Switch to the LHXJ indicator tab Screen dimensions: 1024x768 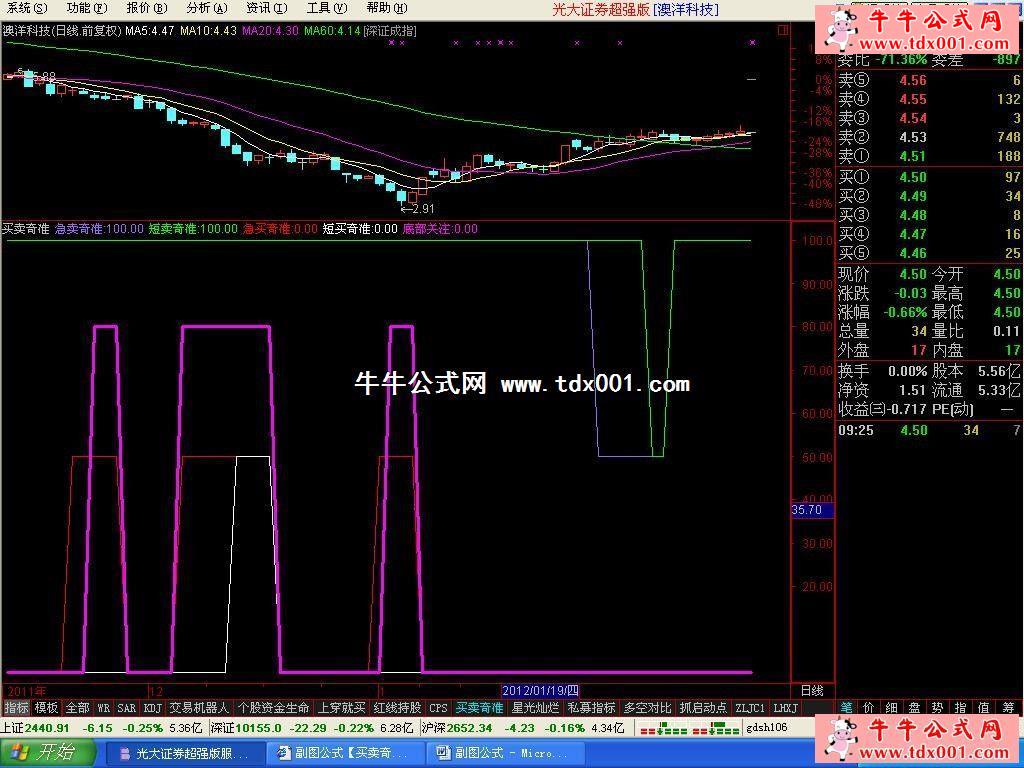click(x=786, y=708)
